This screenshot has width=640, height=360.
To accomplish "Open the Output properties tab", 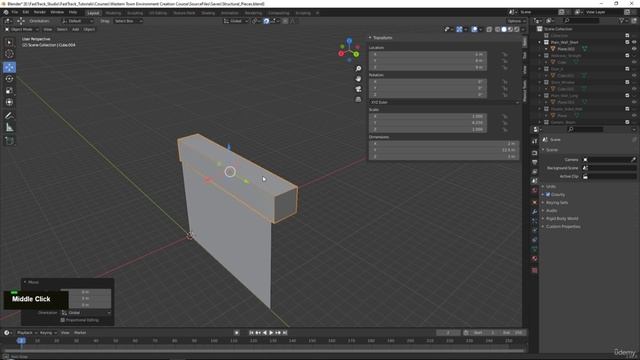I will tap(535, 162).
